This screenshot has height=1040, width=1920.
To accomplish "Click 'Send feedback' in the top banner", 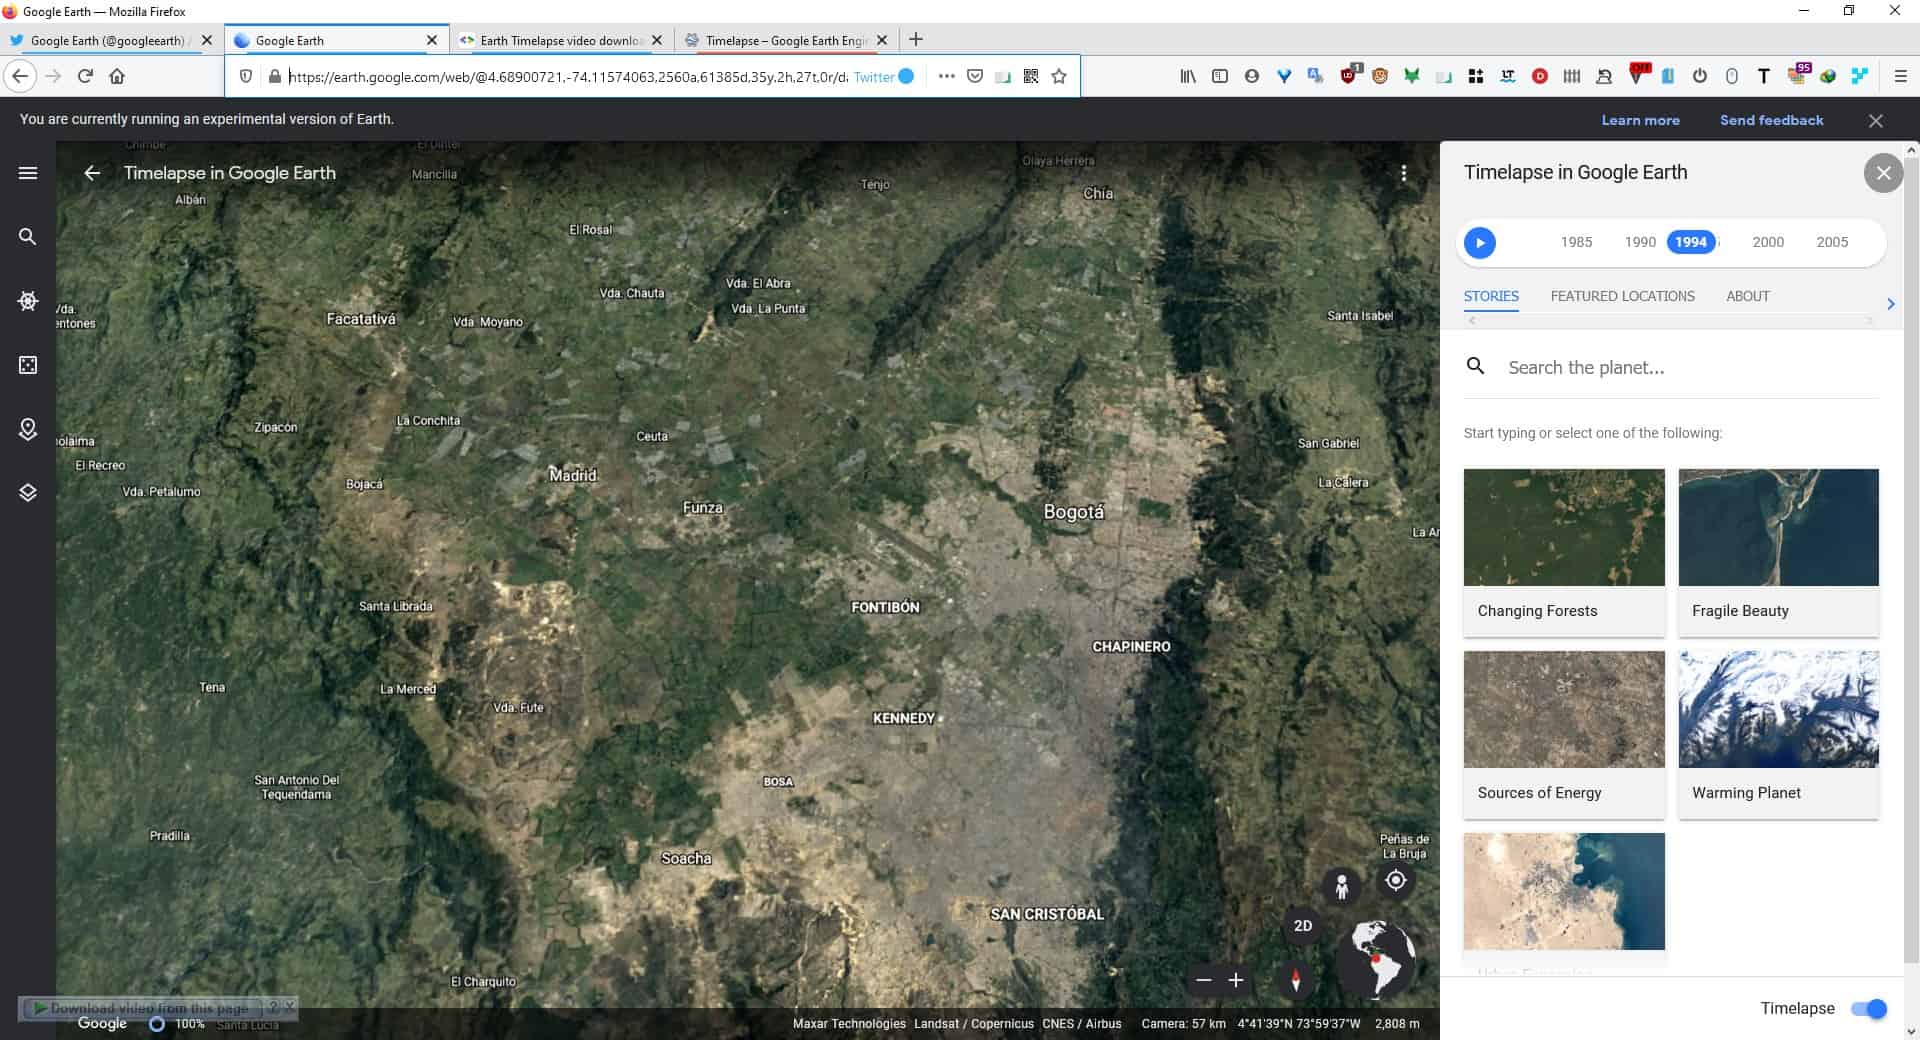I will point(1770,119).
